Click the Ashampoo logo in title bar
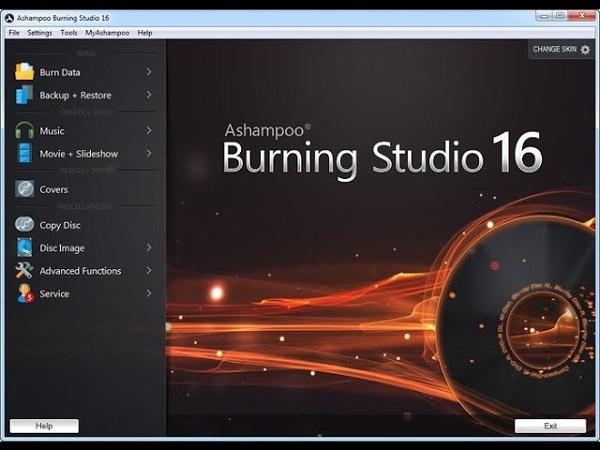The image size is (600, 450). point(10,18)
